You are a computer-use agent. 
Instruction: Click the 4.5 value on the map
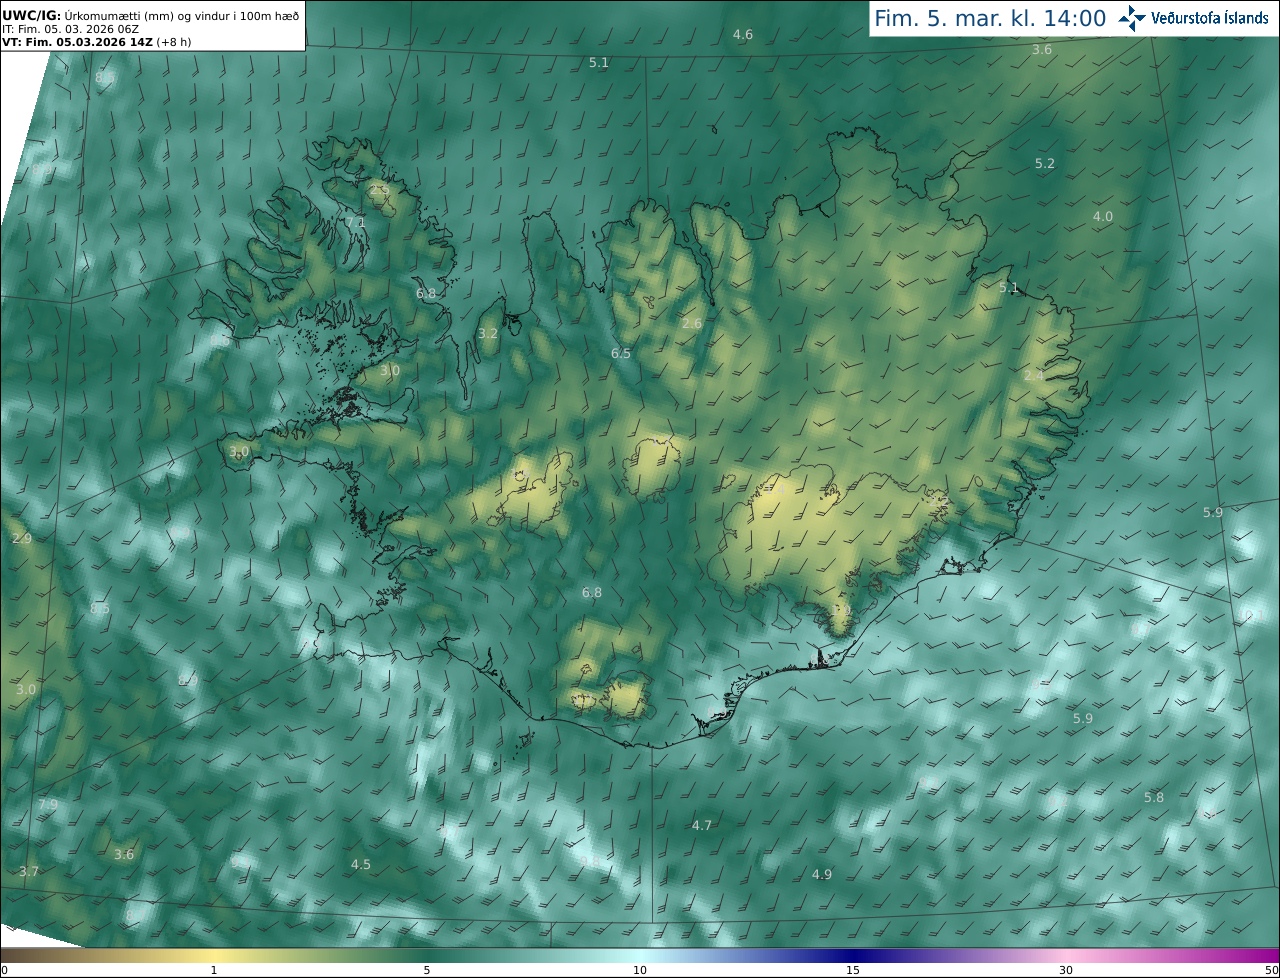click(361, 864)
